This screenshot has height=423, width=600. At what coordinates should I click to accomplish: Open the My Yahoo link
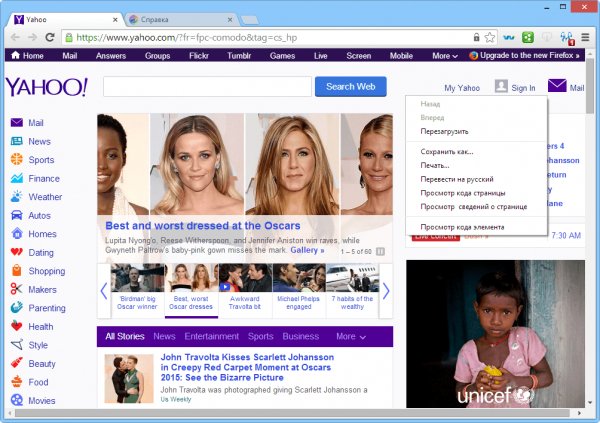[x=462, y=88]
